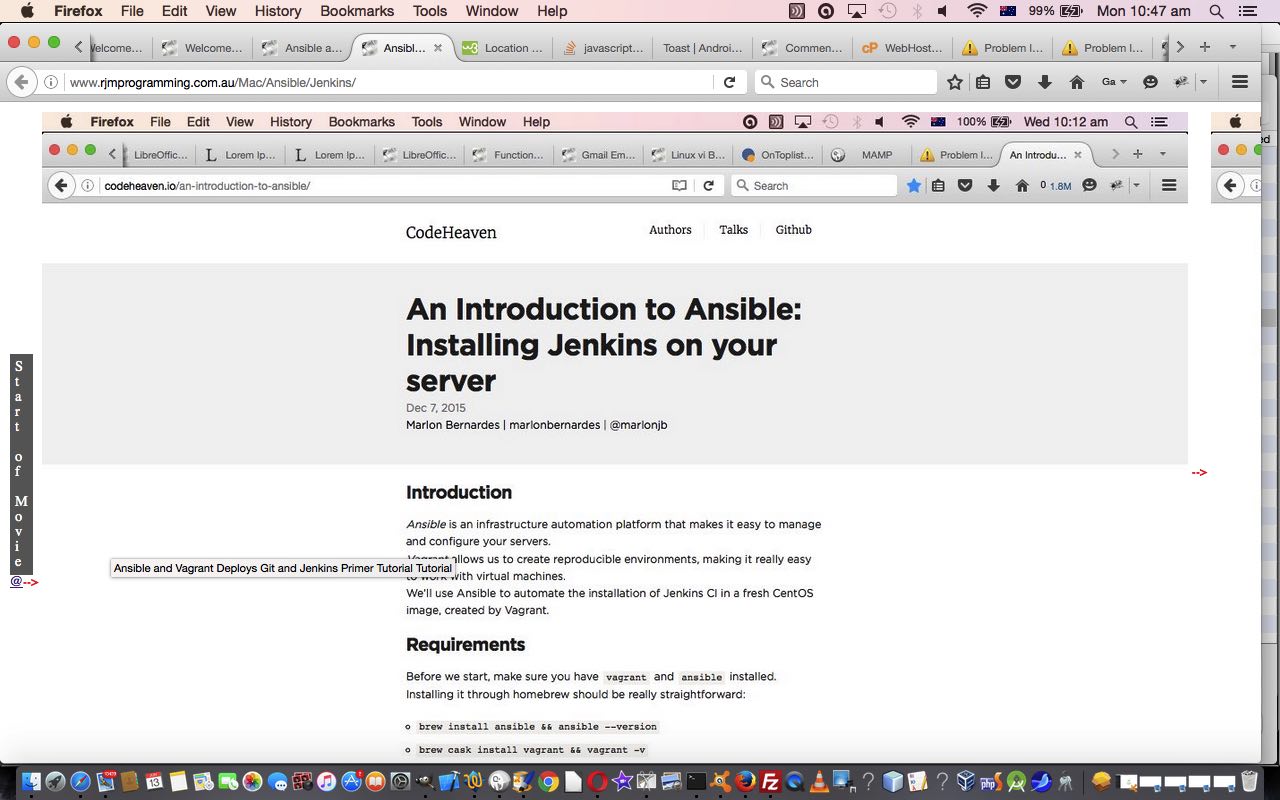Click Talks link in embedded CodeHeaven page
1280x800 pixels.
tap(733, 230)
